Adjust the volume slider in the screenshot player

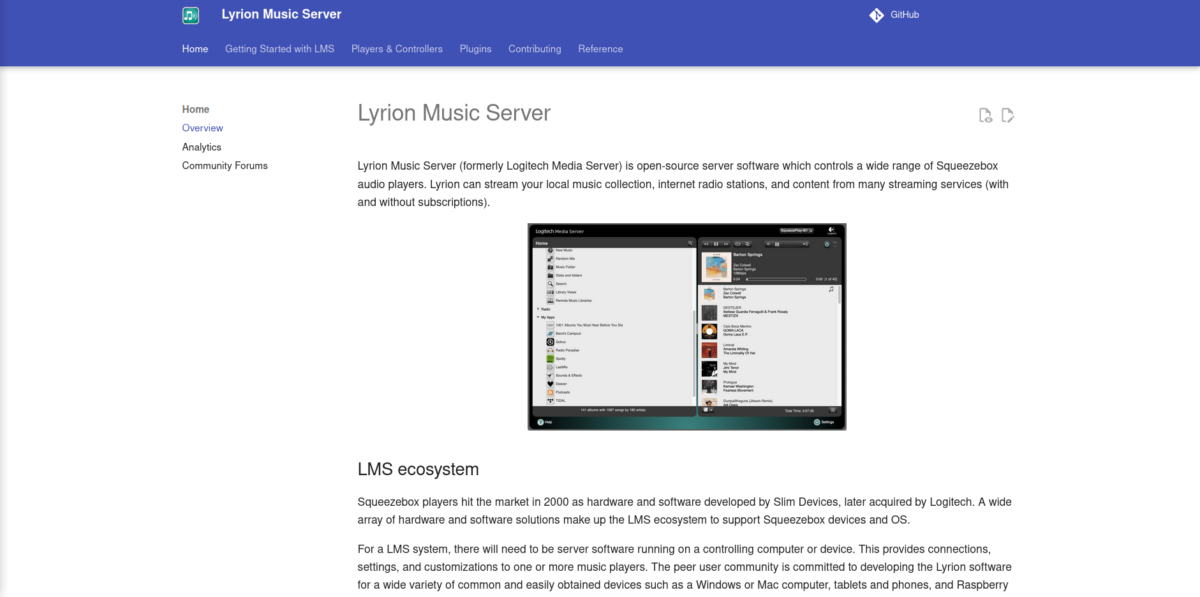(x=785, y=244)
